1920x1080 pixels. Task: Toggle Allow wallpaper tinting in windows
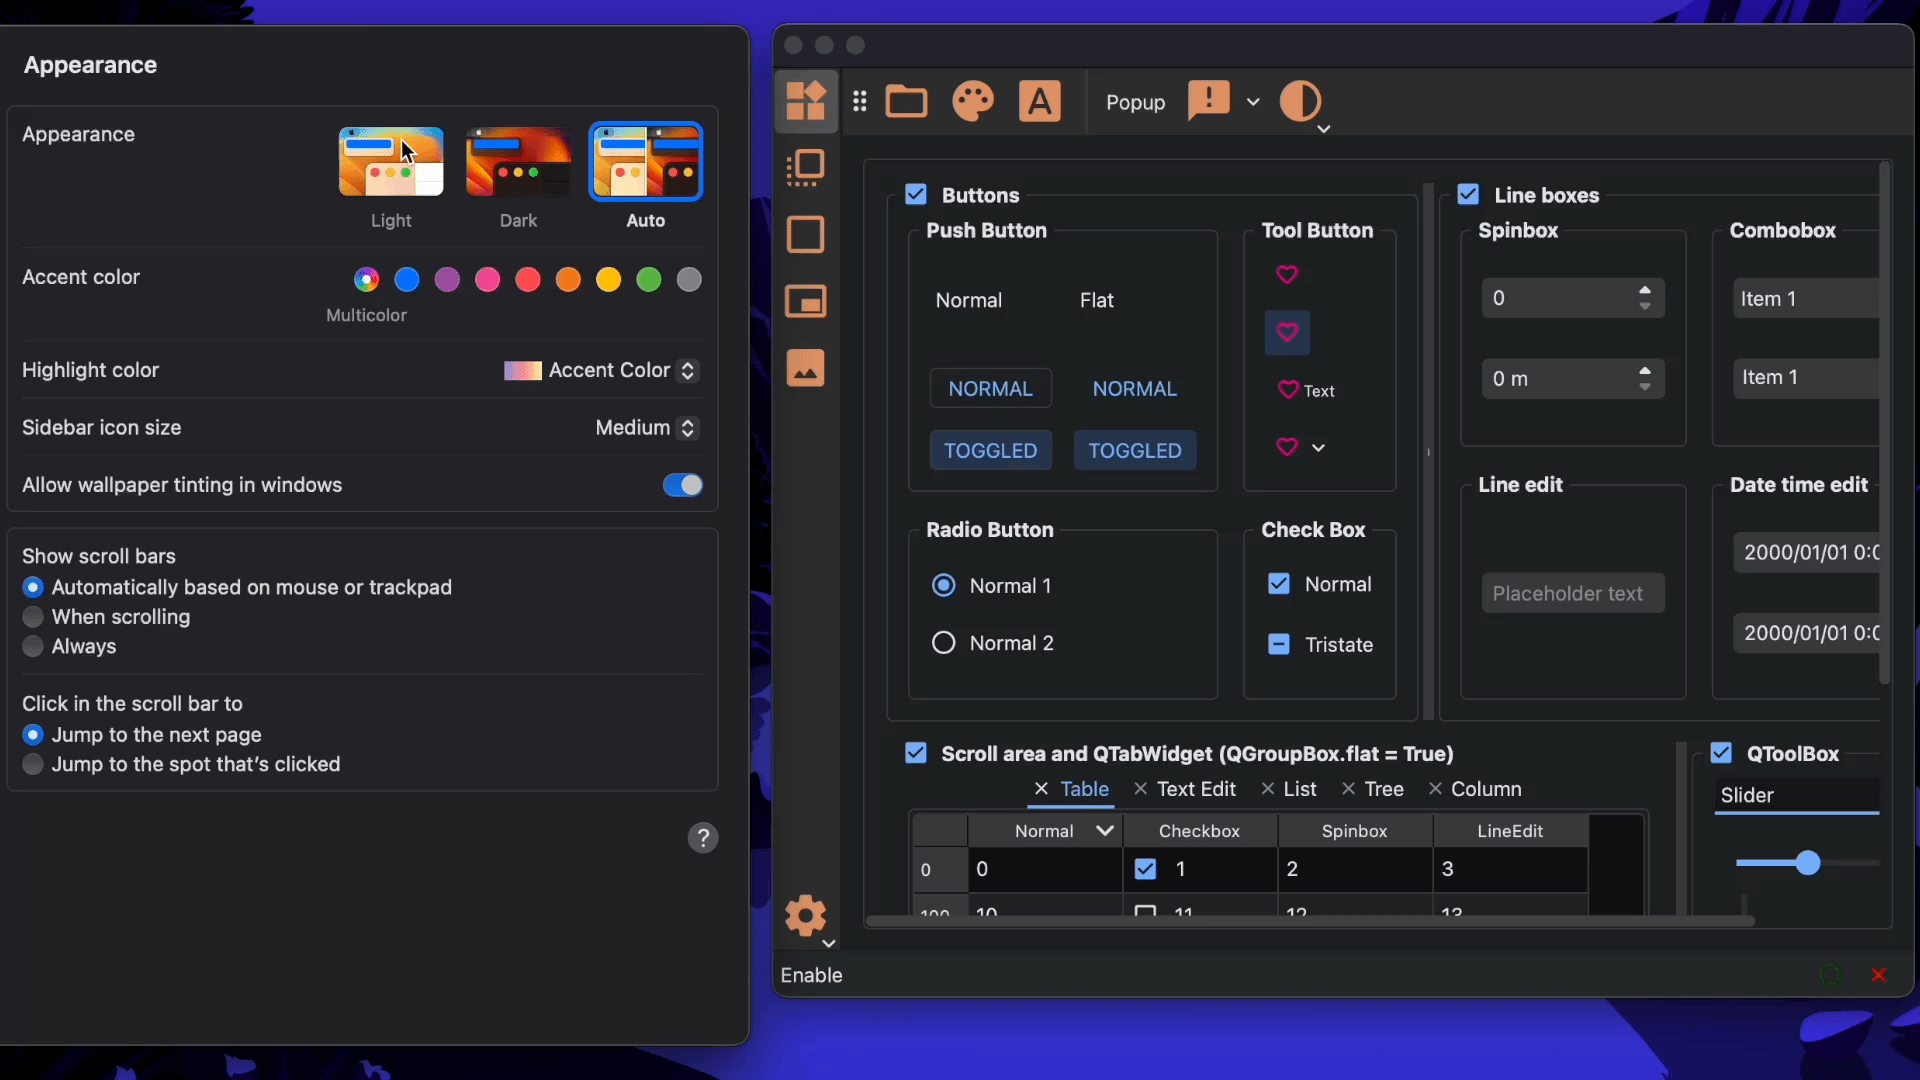tap(683, 484)
